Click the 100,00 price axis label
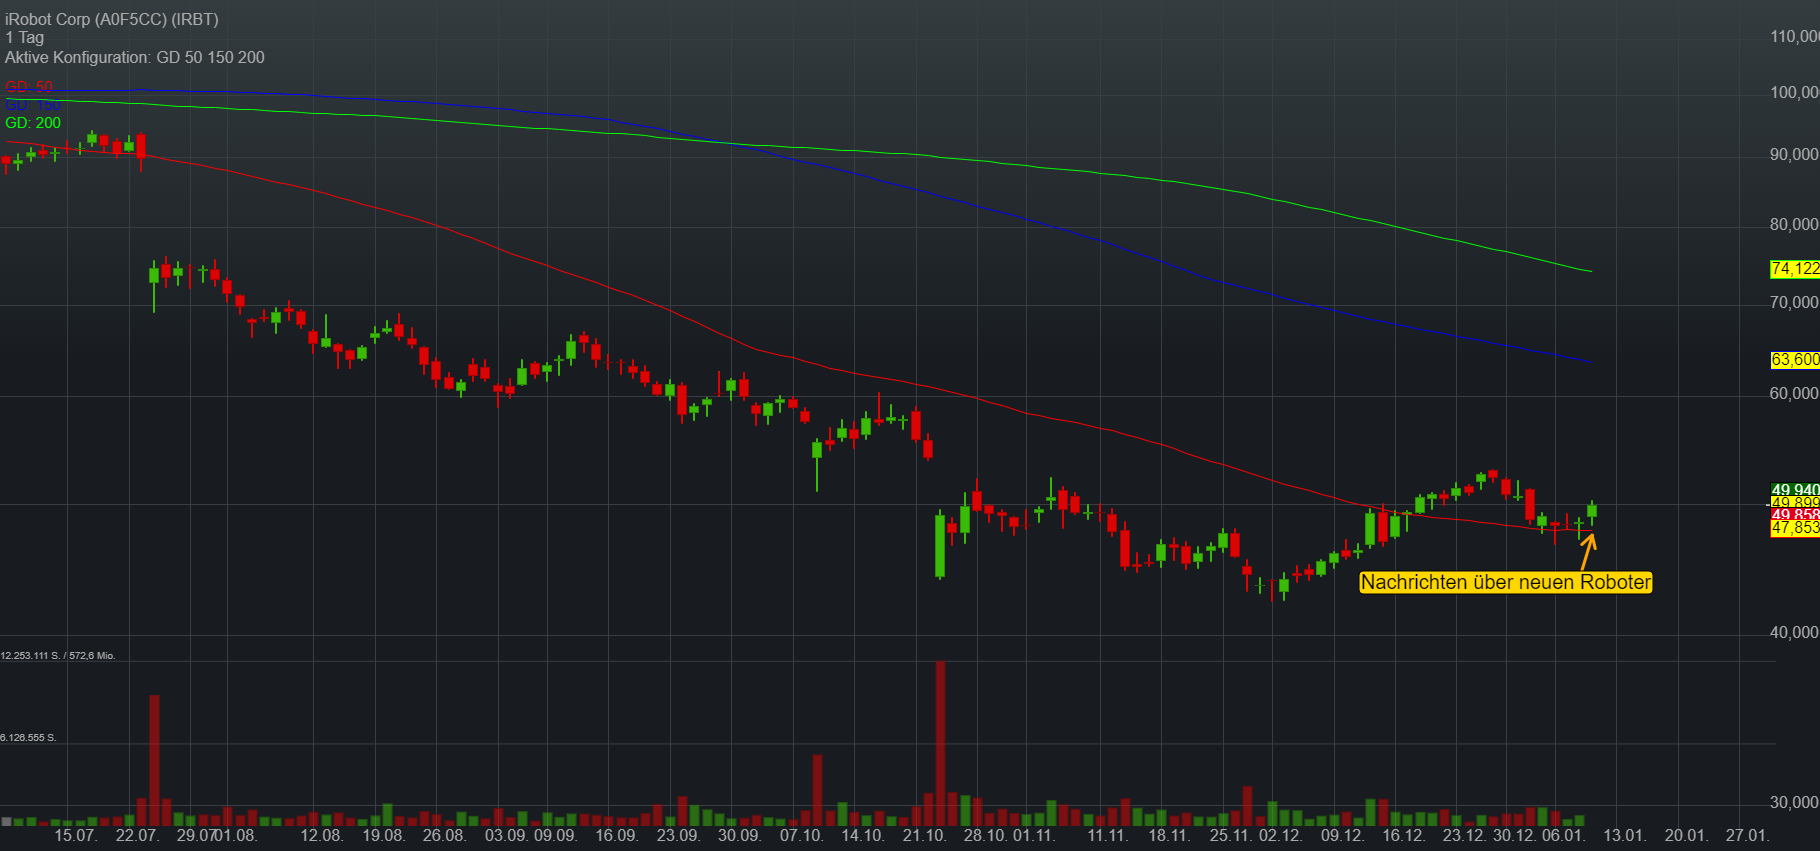This screenshot has height=851, width=1820. click(1794, 92)
